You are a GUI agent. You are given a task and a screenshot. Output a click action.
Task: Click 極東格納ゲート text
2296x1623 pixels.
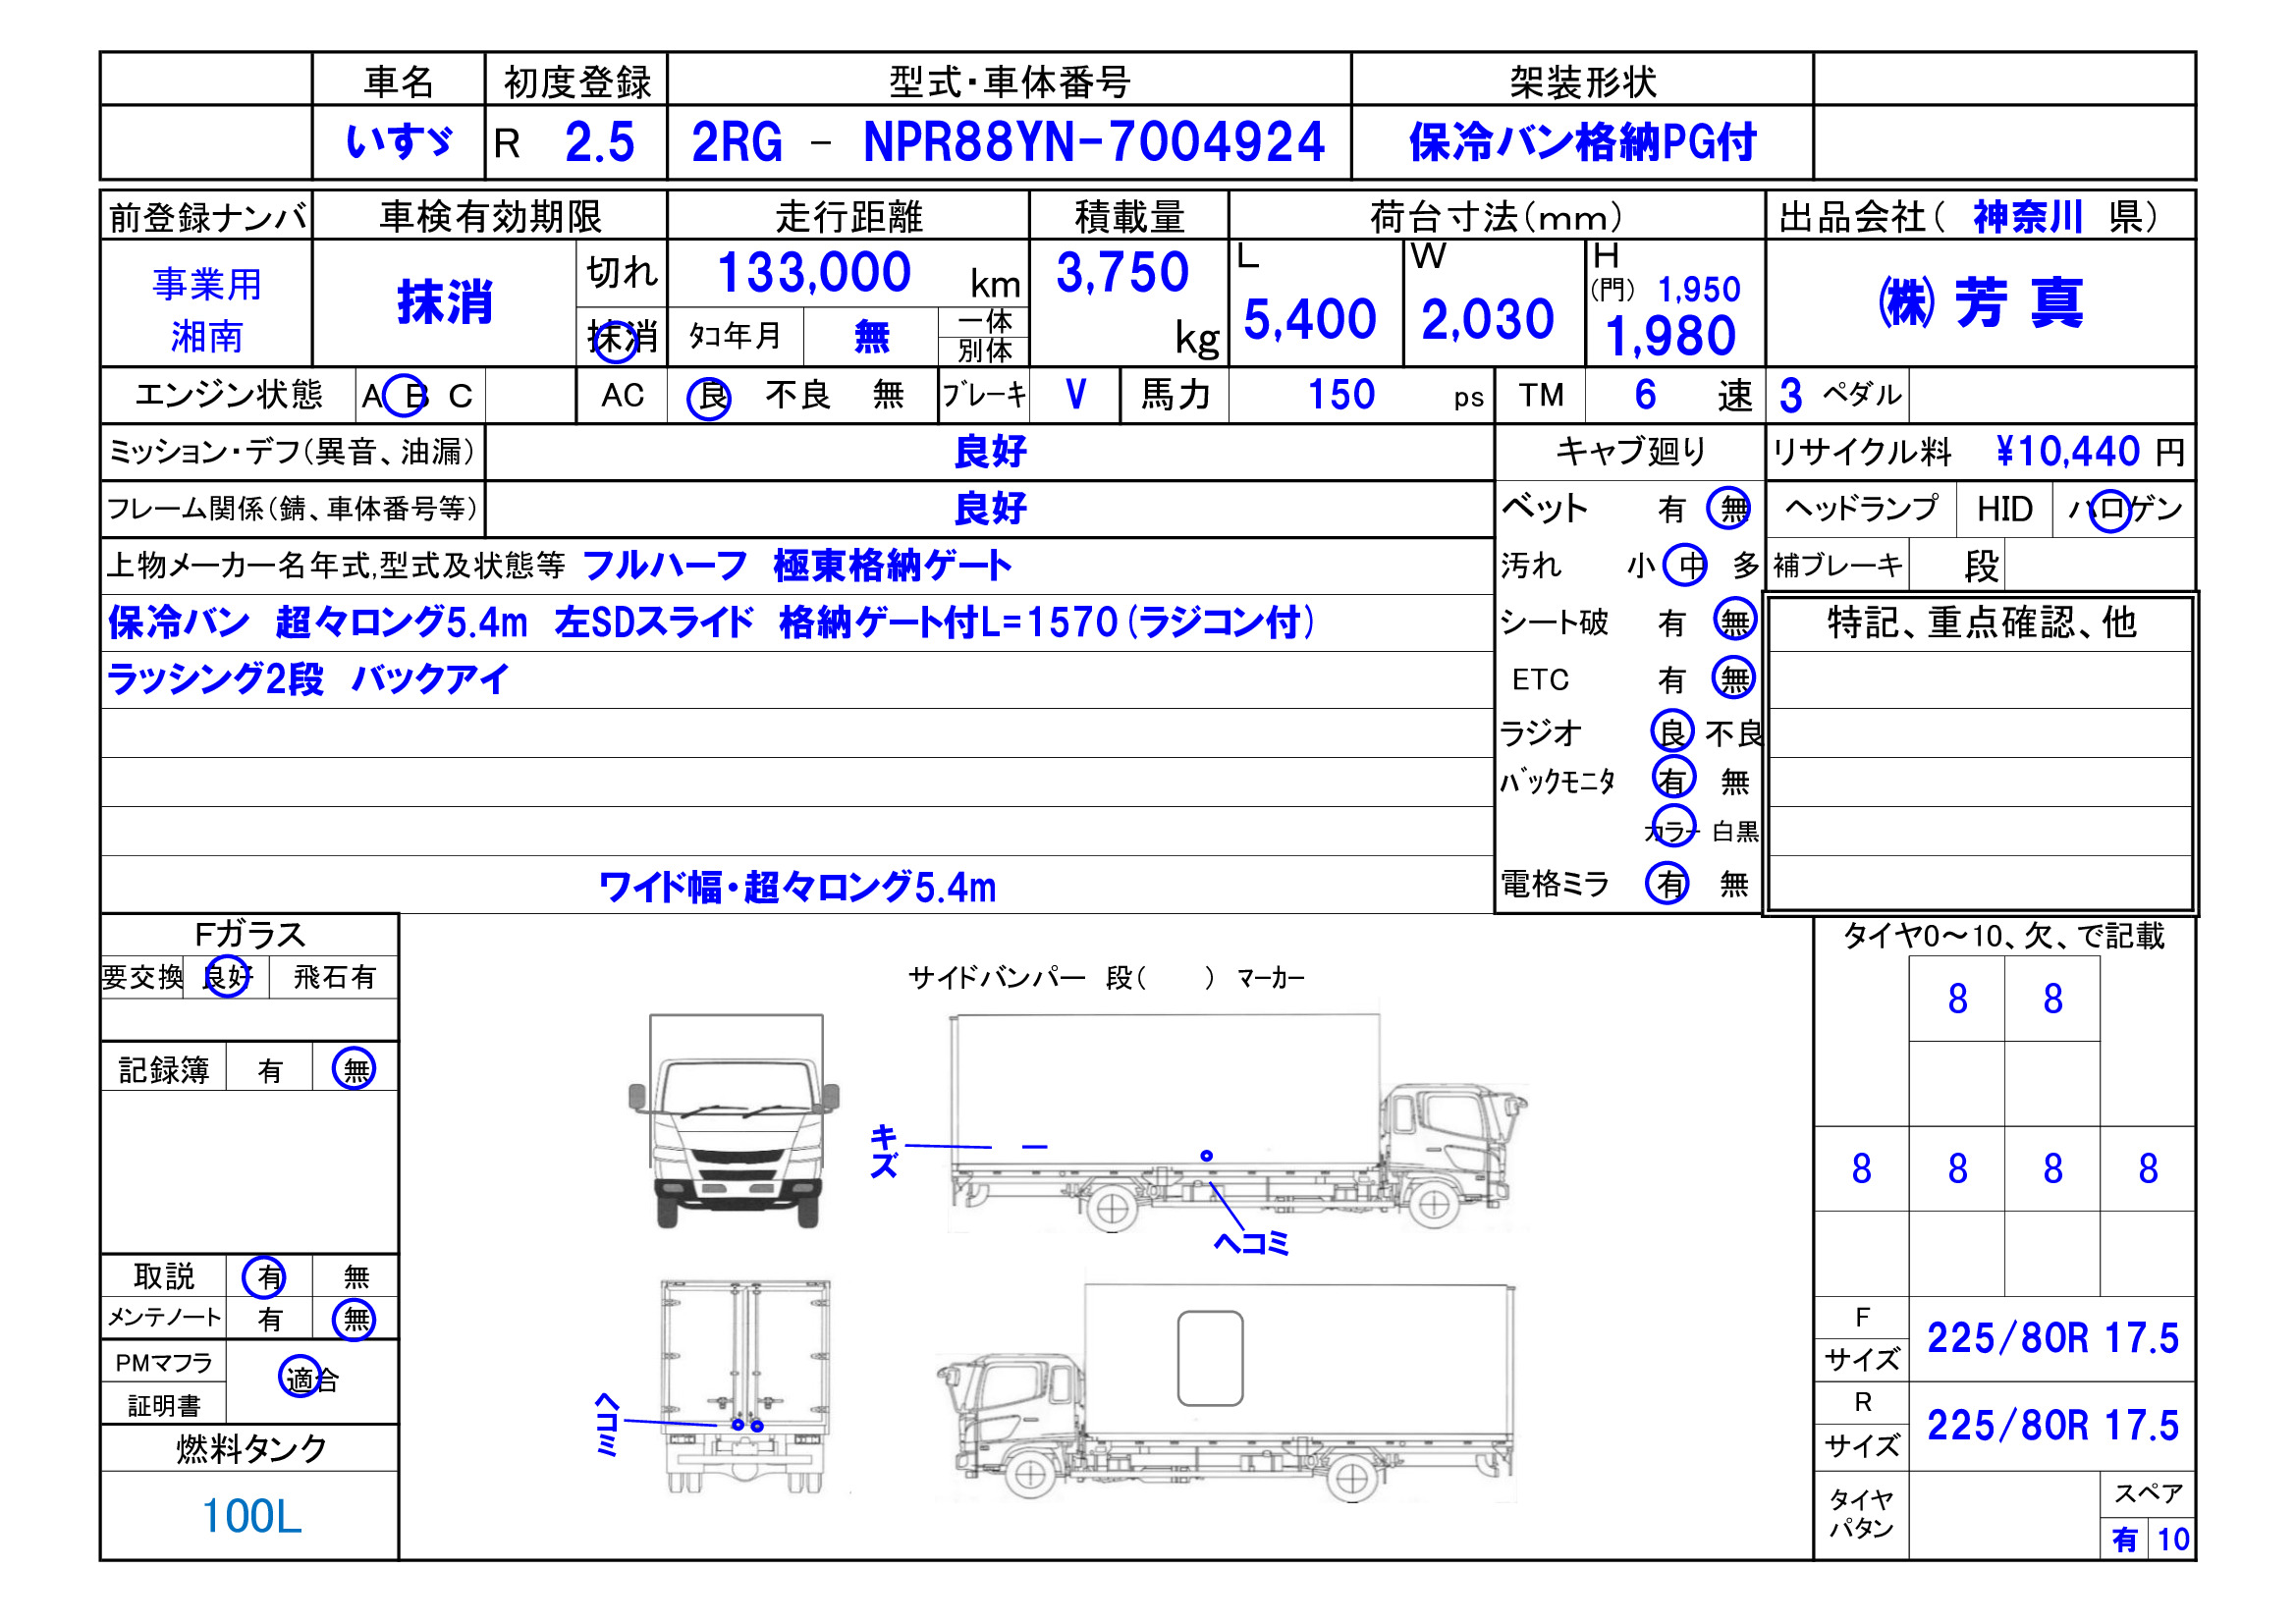point(892,566)
